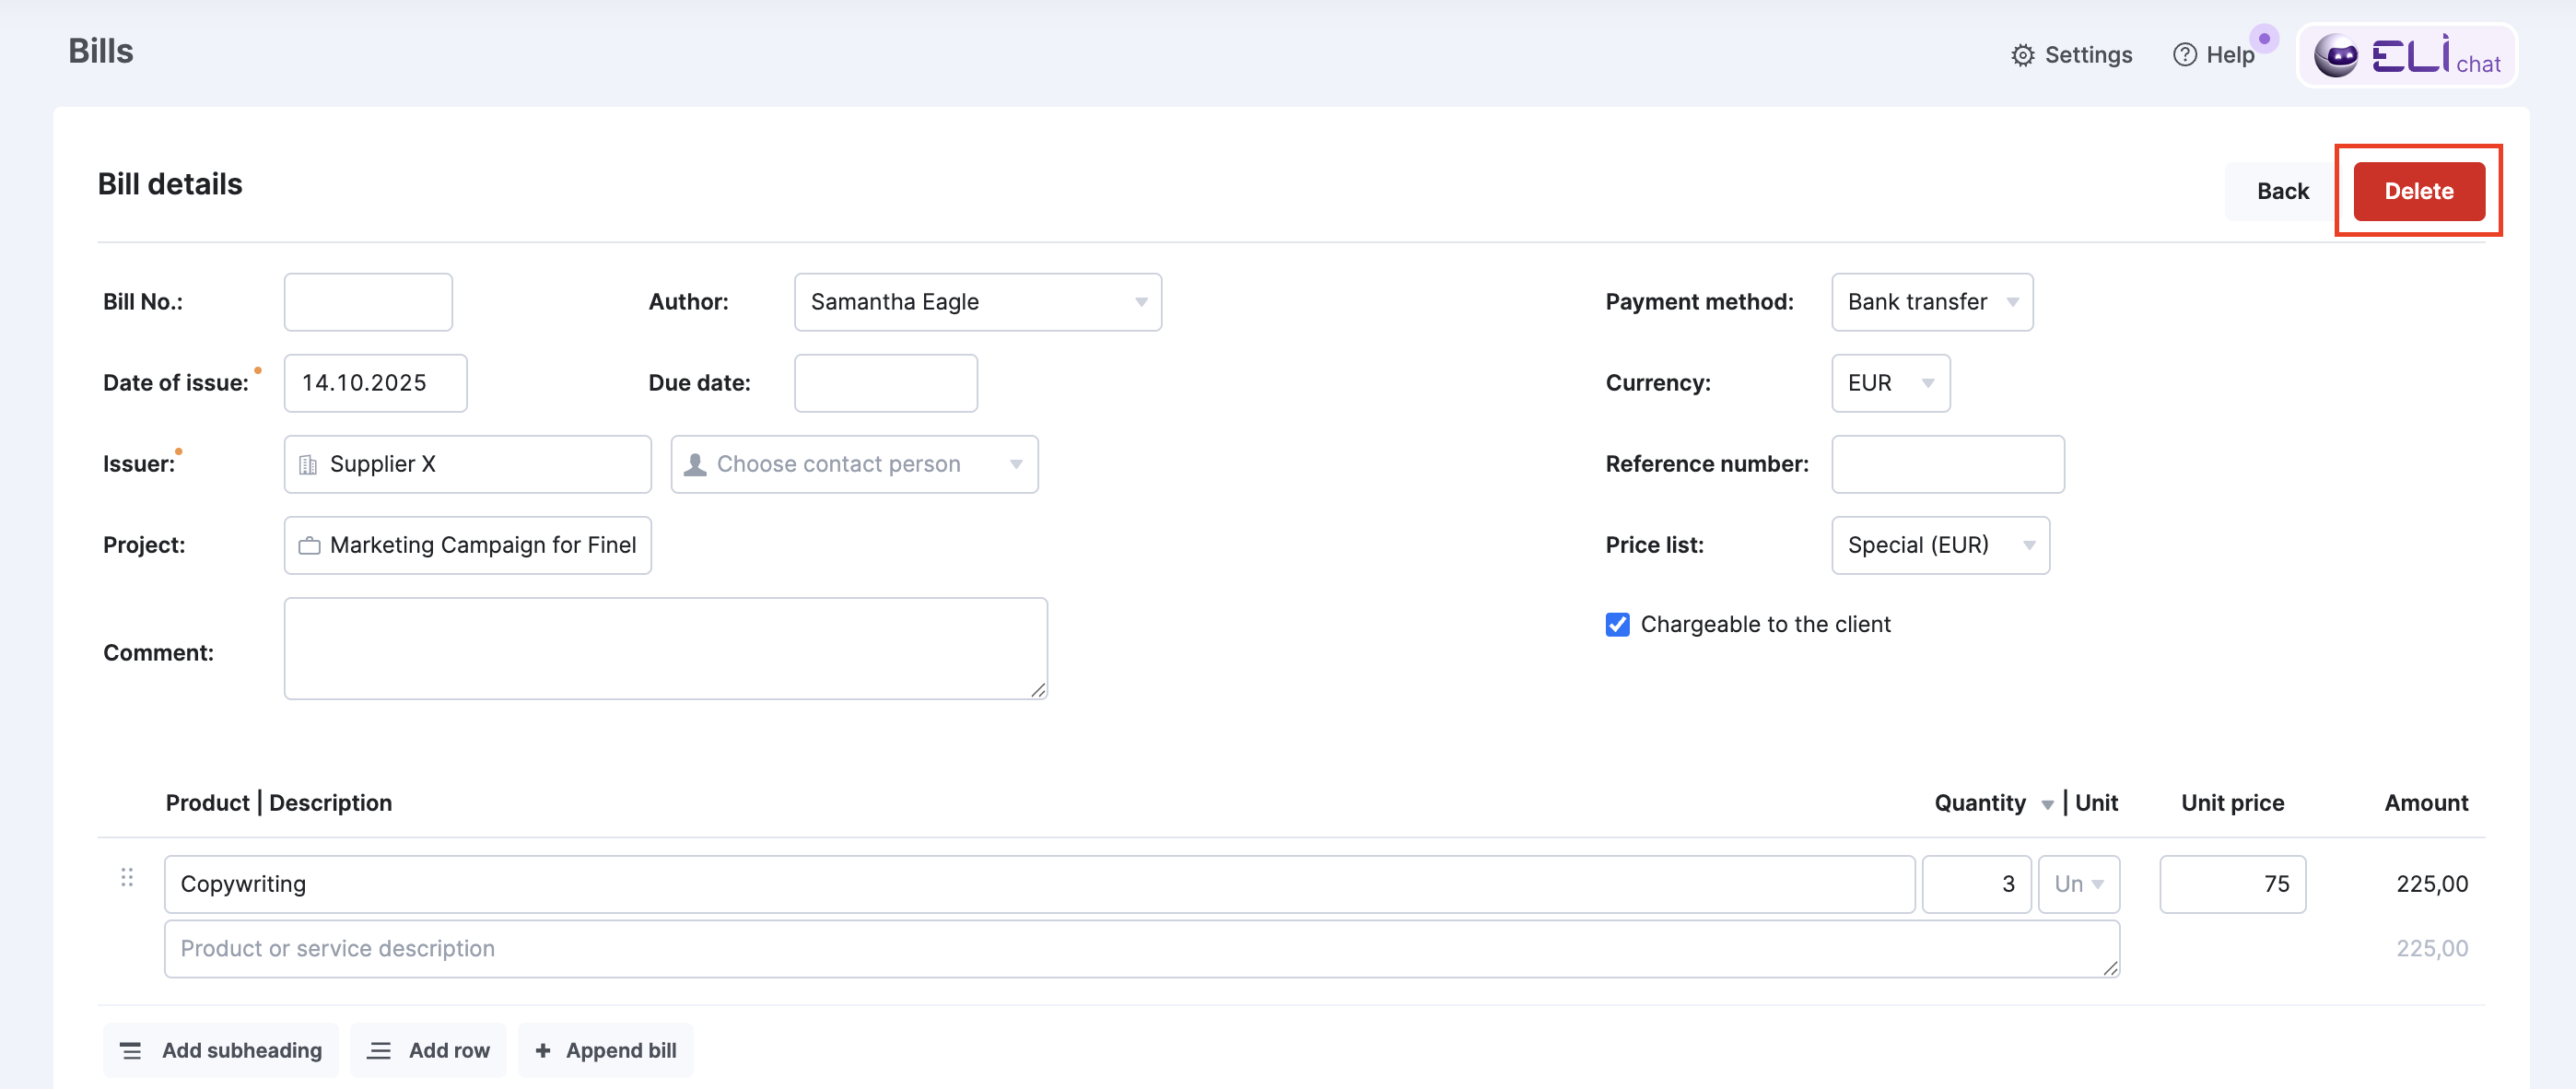
Task: Click inside the Comment text area
Action: pyautogui.click(x=665, y=648)
